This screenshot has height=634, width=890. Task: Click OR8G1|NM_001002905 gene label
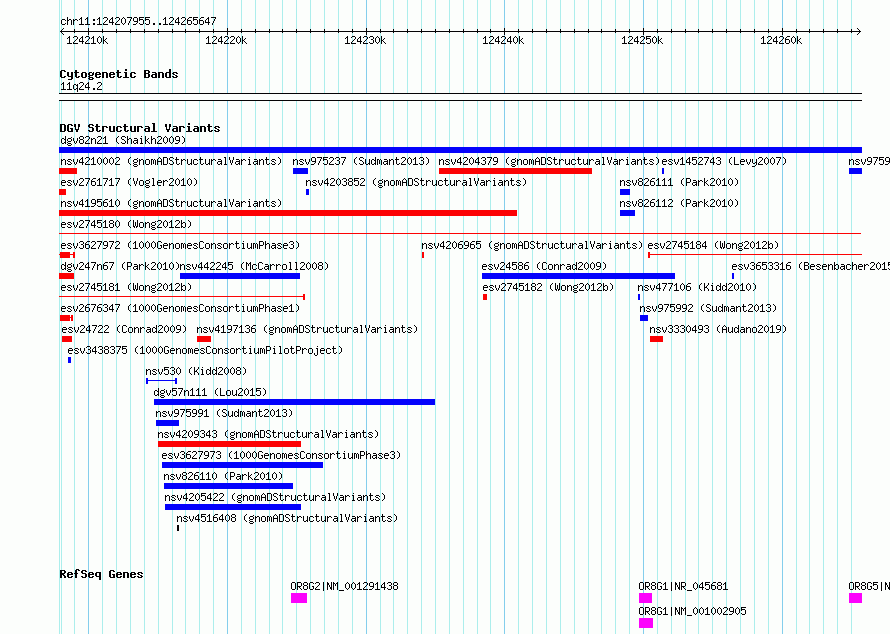(692, 611)
